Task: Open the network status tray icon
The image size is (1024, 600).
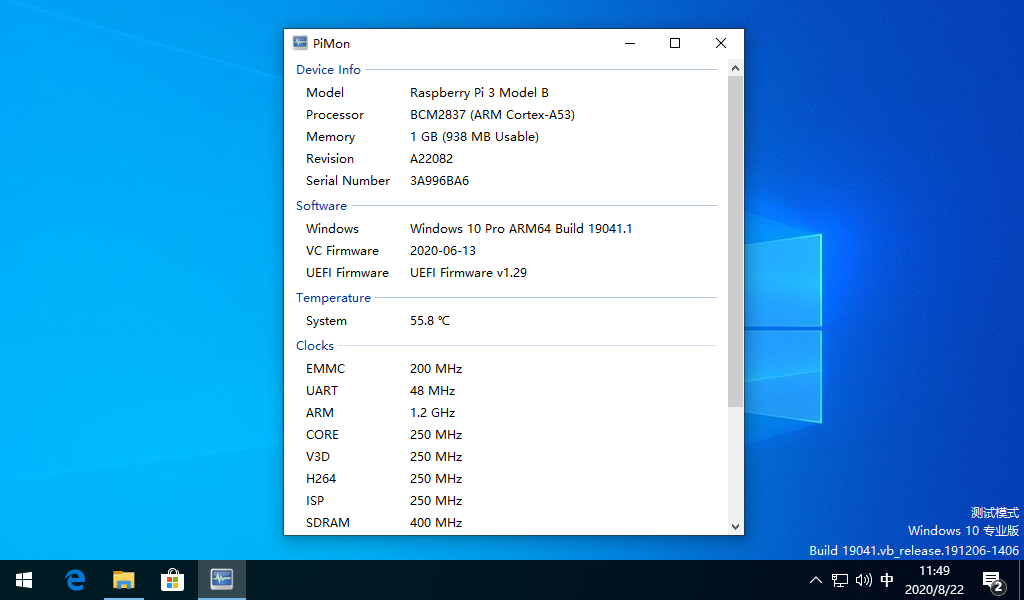Action: tap(840, 580)
